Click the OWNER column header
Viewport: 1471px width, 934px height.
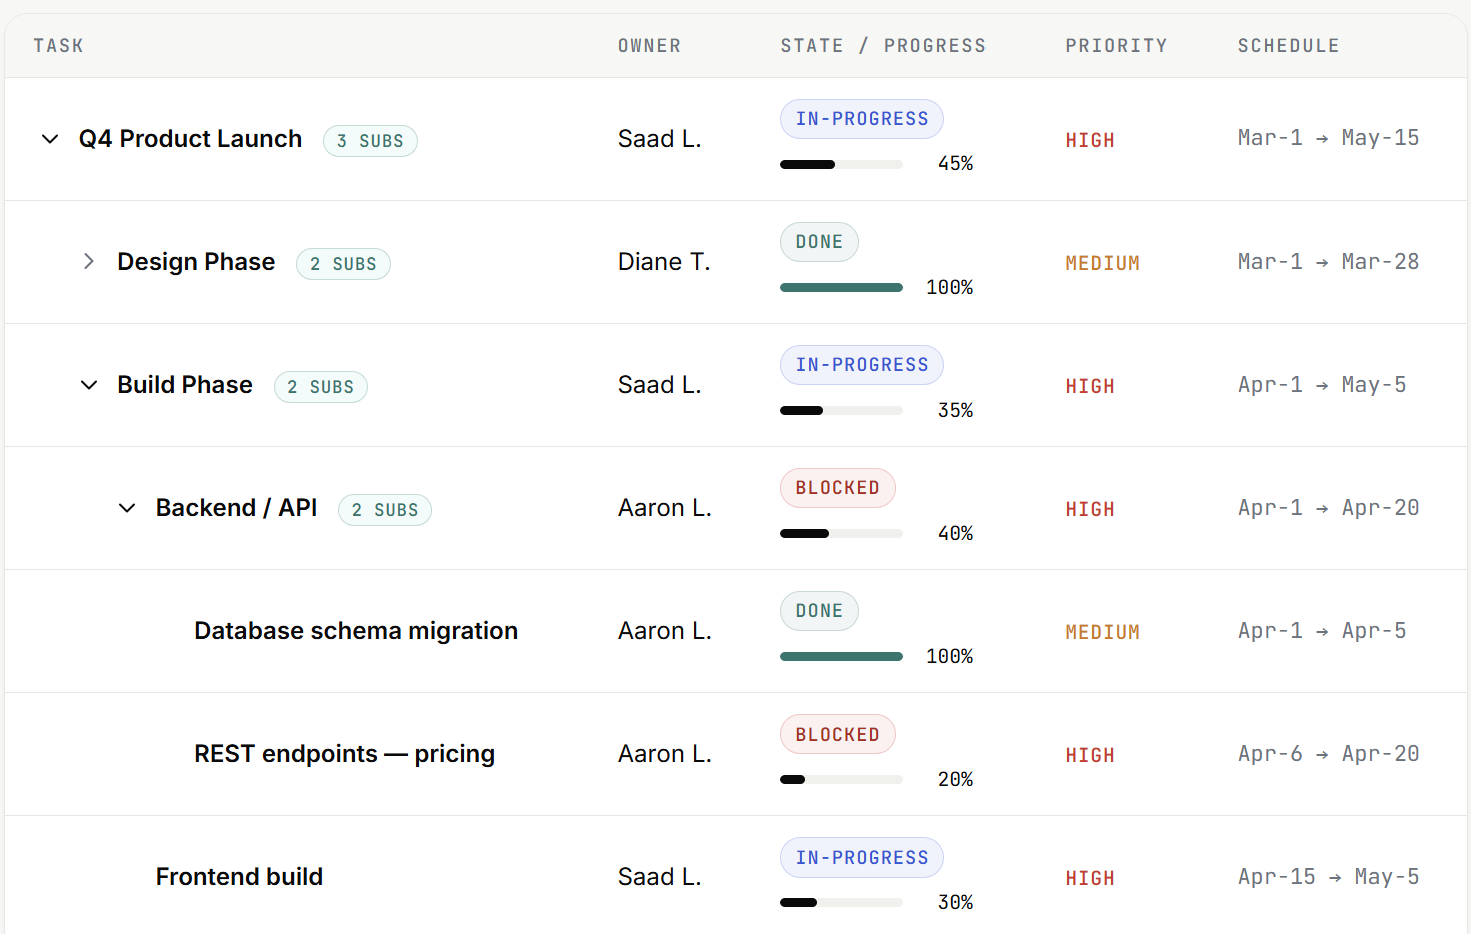(x=649, y=46)
